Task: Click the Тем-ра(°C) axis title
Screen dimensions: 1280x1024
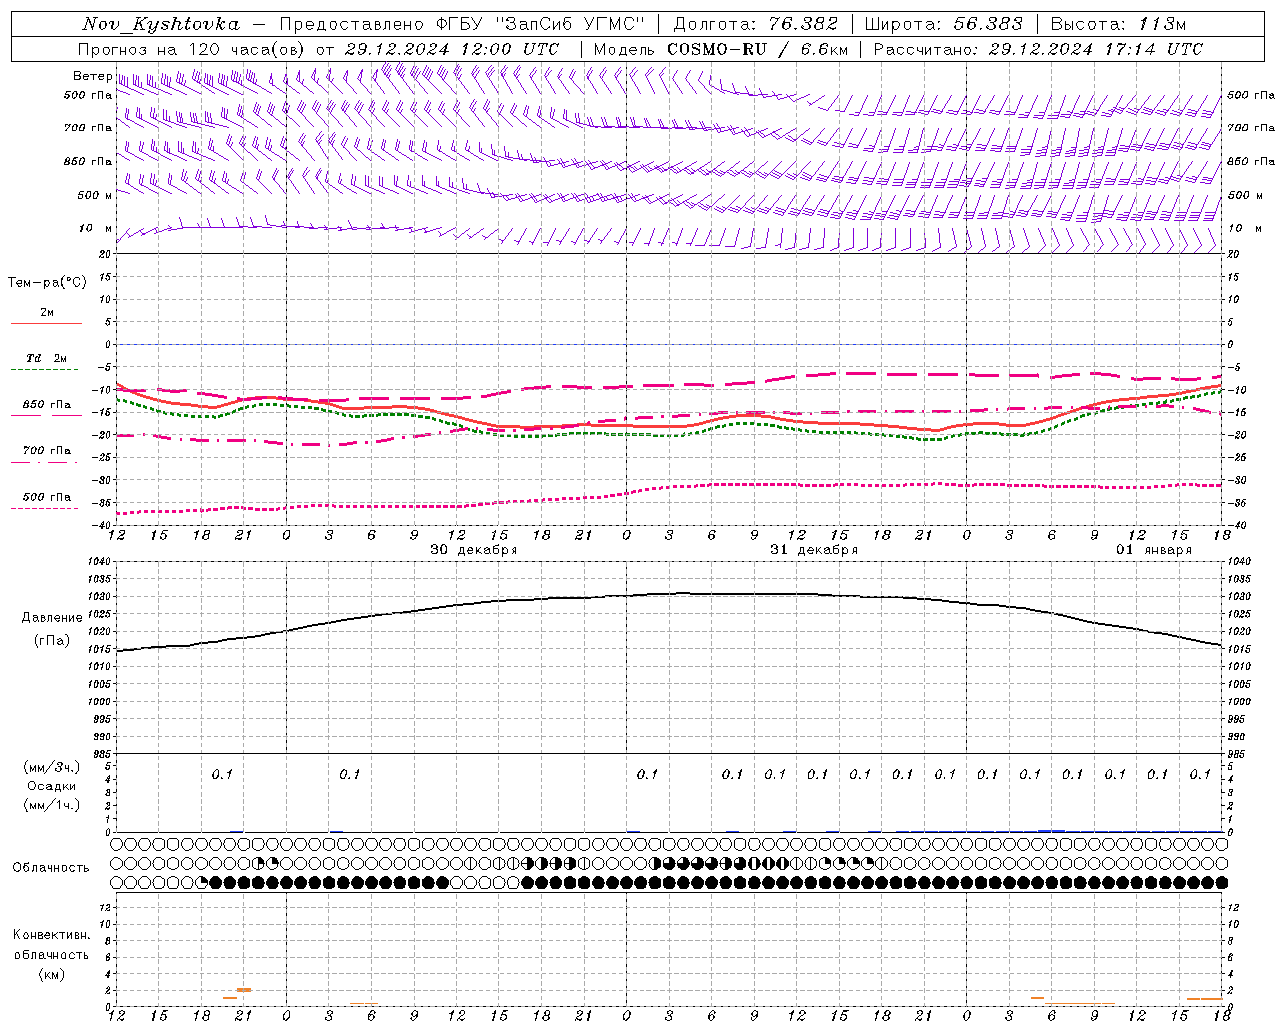Action: pyautogui.click(x=47, y=283)
